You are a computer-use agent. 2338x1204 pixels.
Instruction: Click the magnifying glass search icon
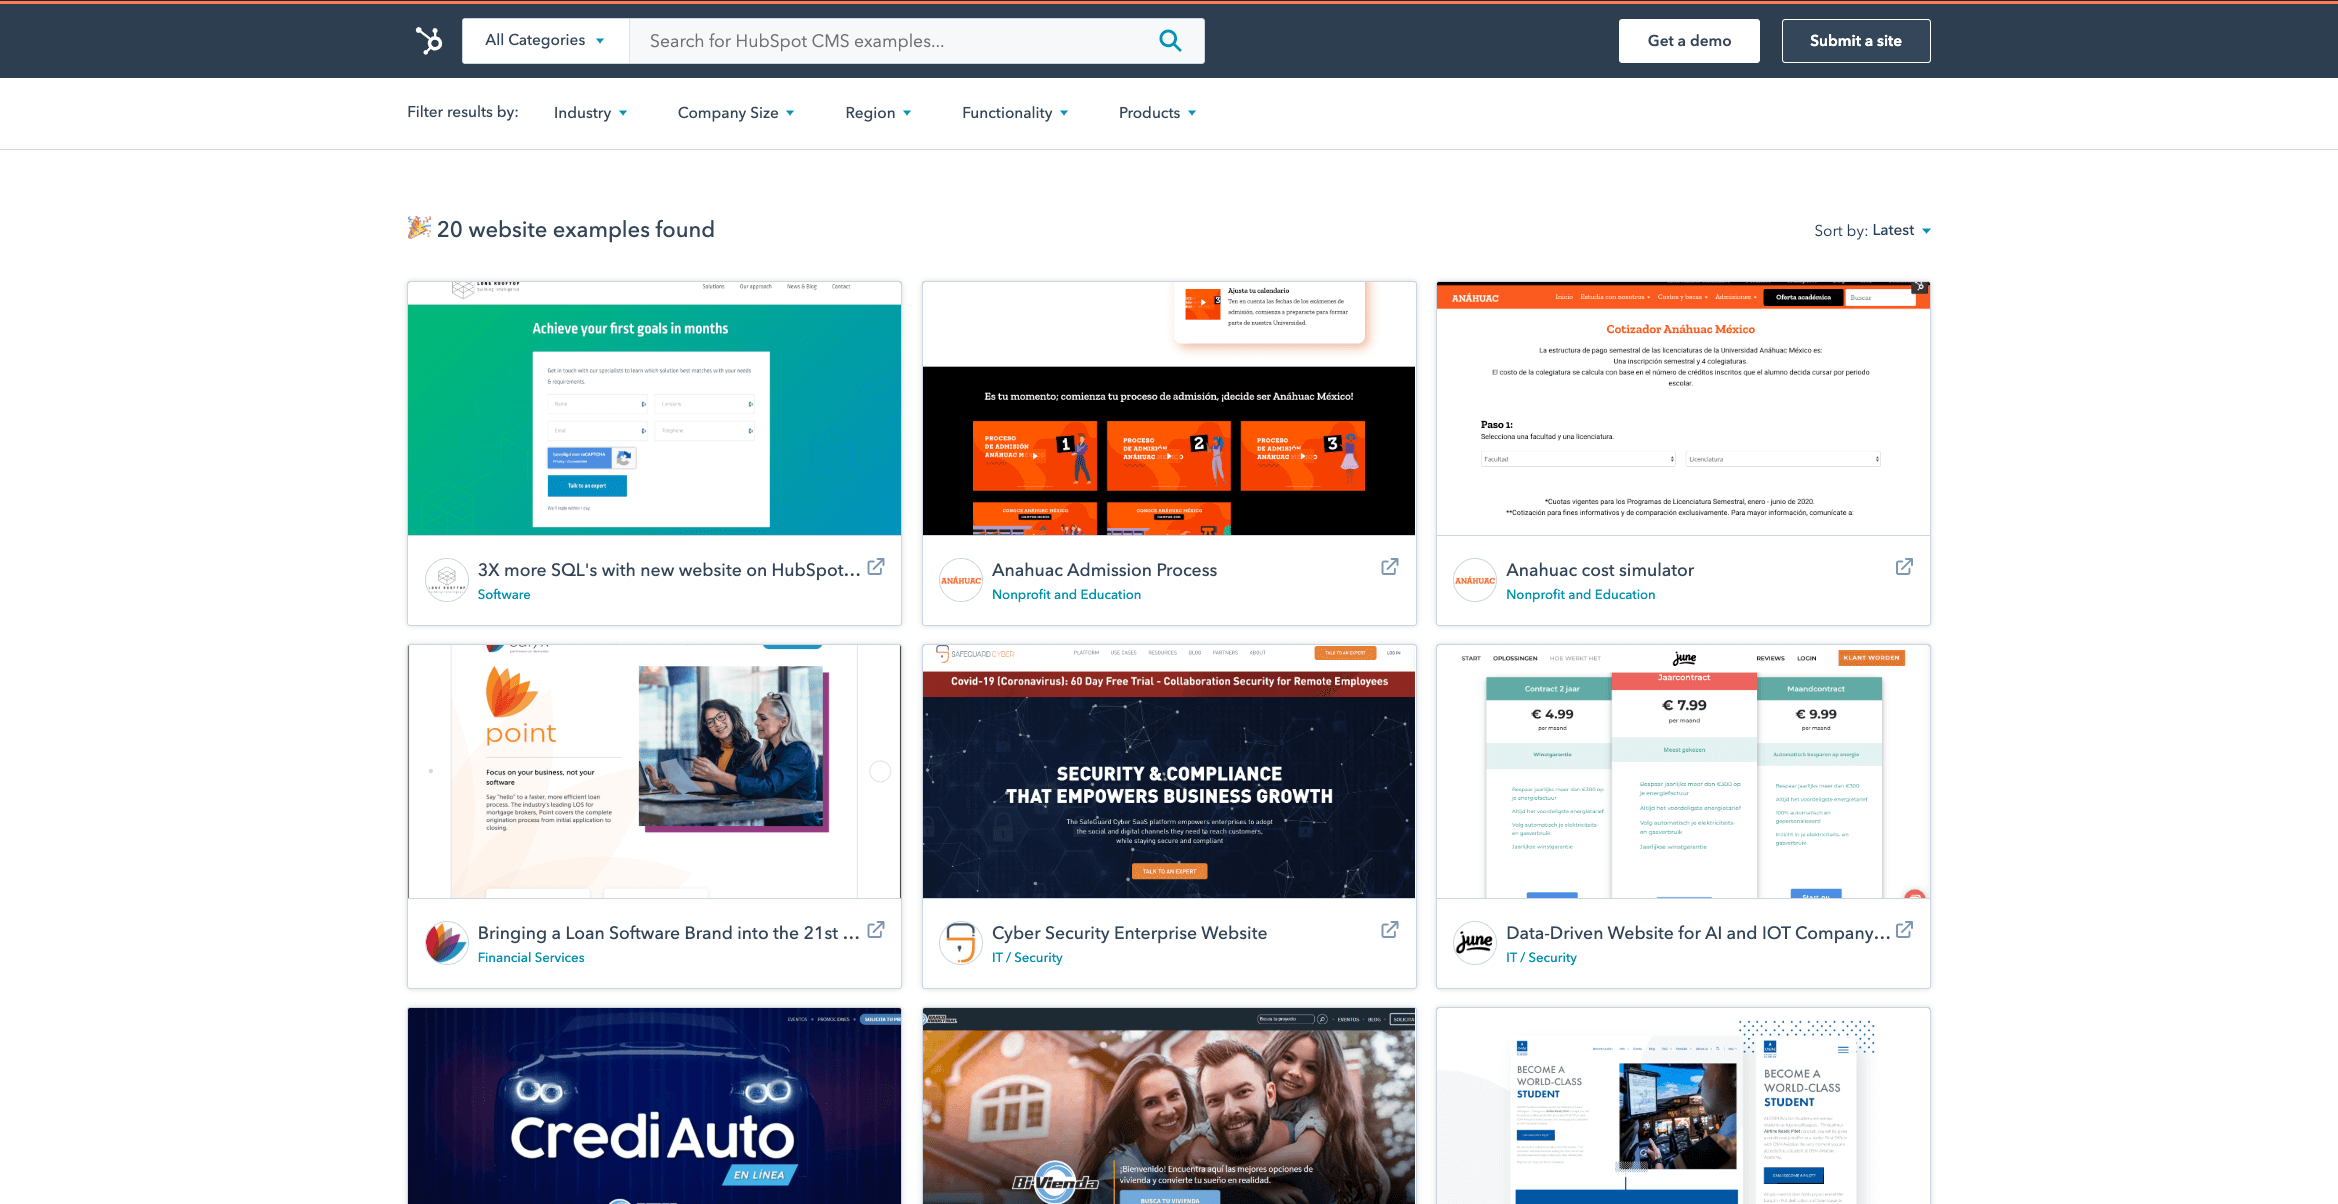click(1169, 41)
